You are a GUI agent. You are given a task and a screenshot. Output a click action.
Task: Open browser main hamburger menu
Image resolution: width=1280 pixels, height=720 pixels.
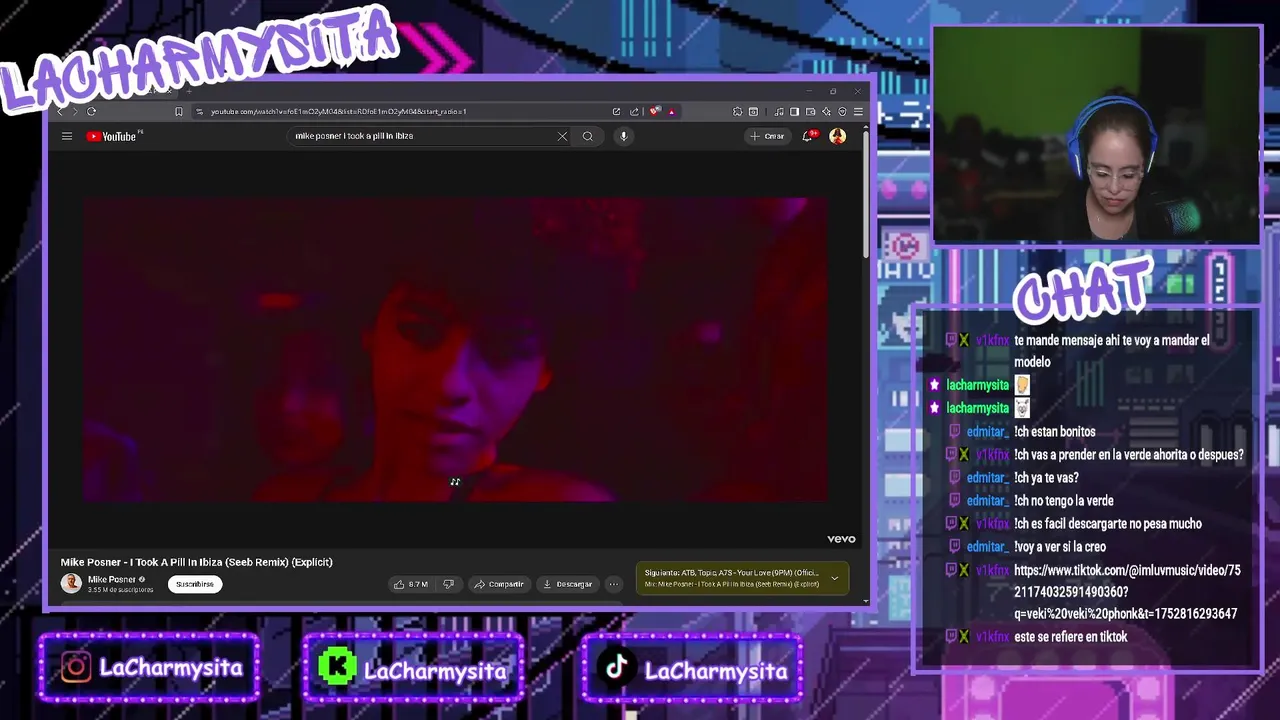[x=858, y=111]
